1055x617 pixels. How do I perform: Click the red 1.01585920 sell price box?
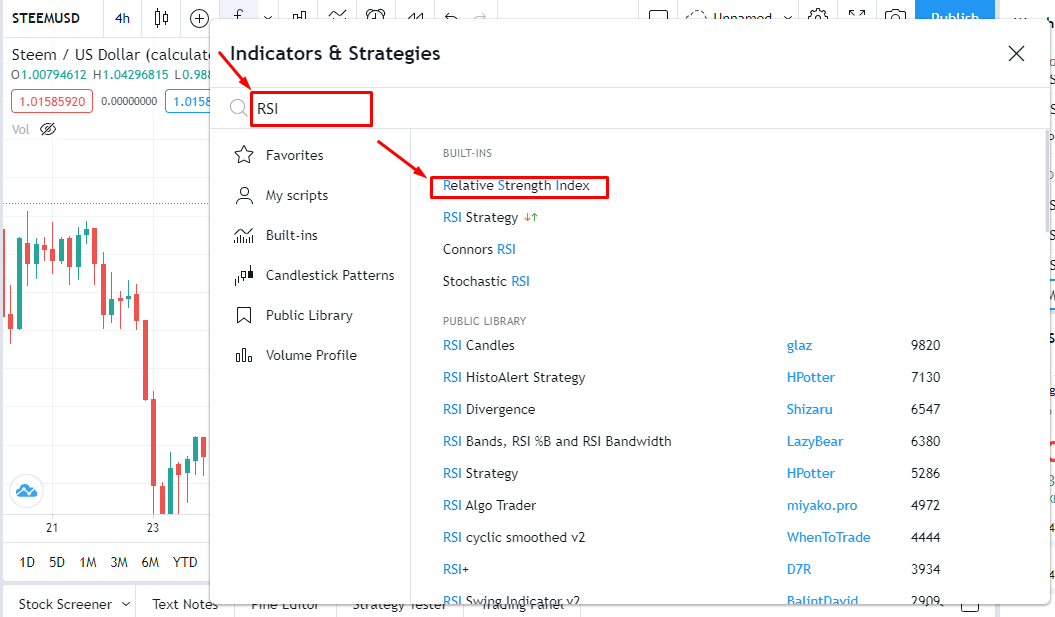coord(52,102)
